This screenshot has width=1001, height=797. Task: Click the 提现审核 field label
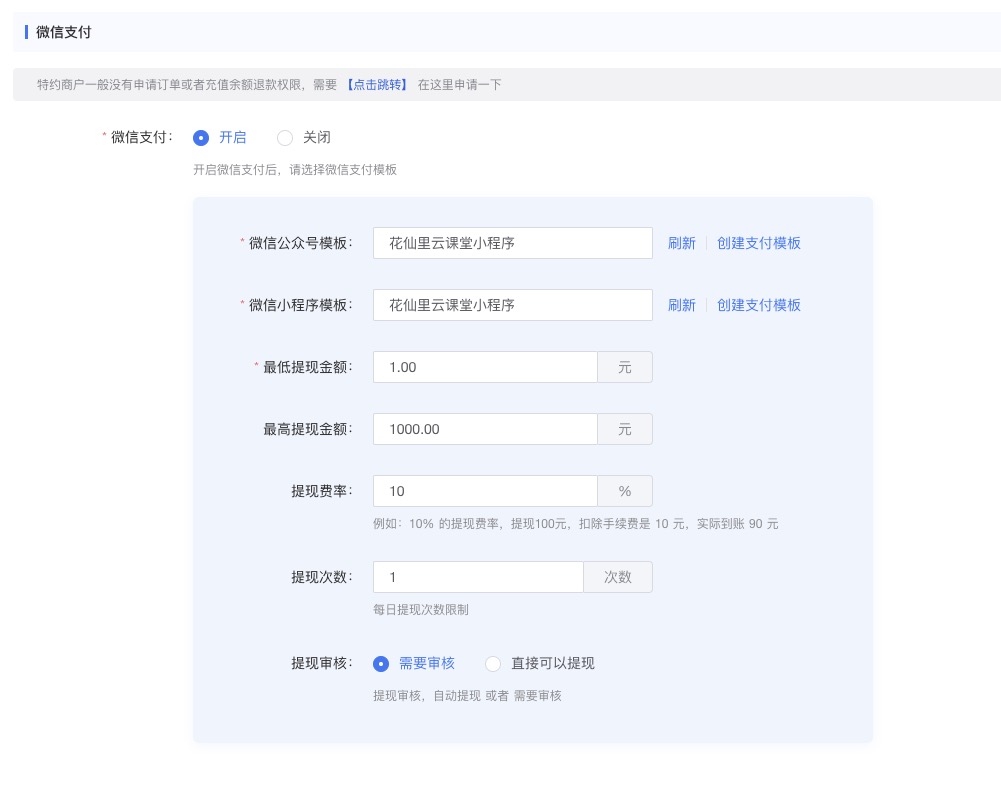point(321,664)
